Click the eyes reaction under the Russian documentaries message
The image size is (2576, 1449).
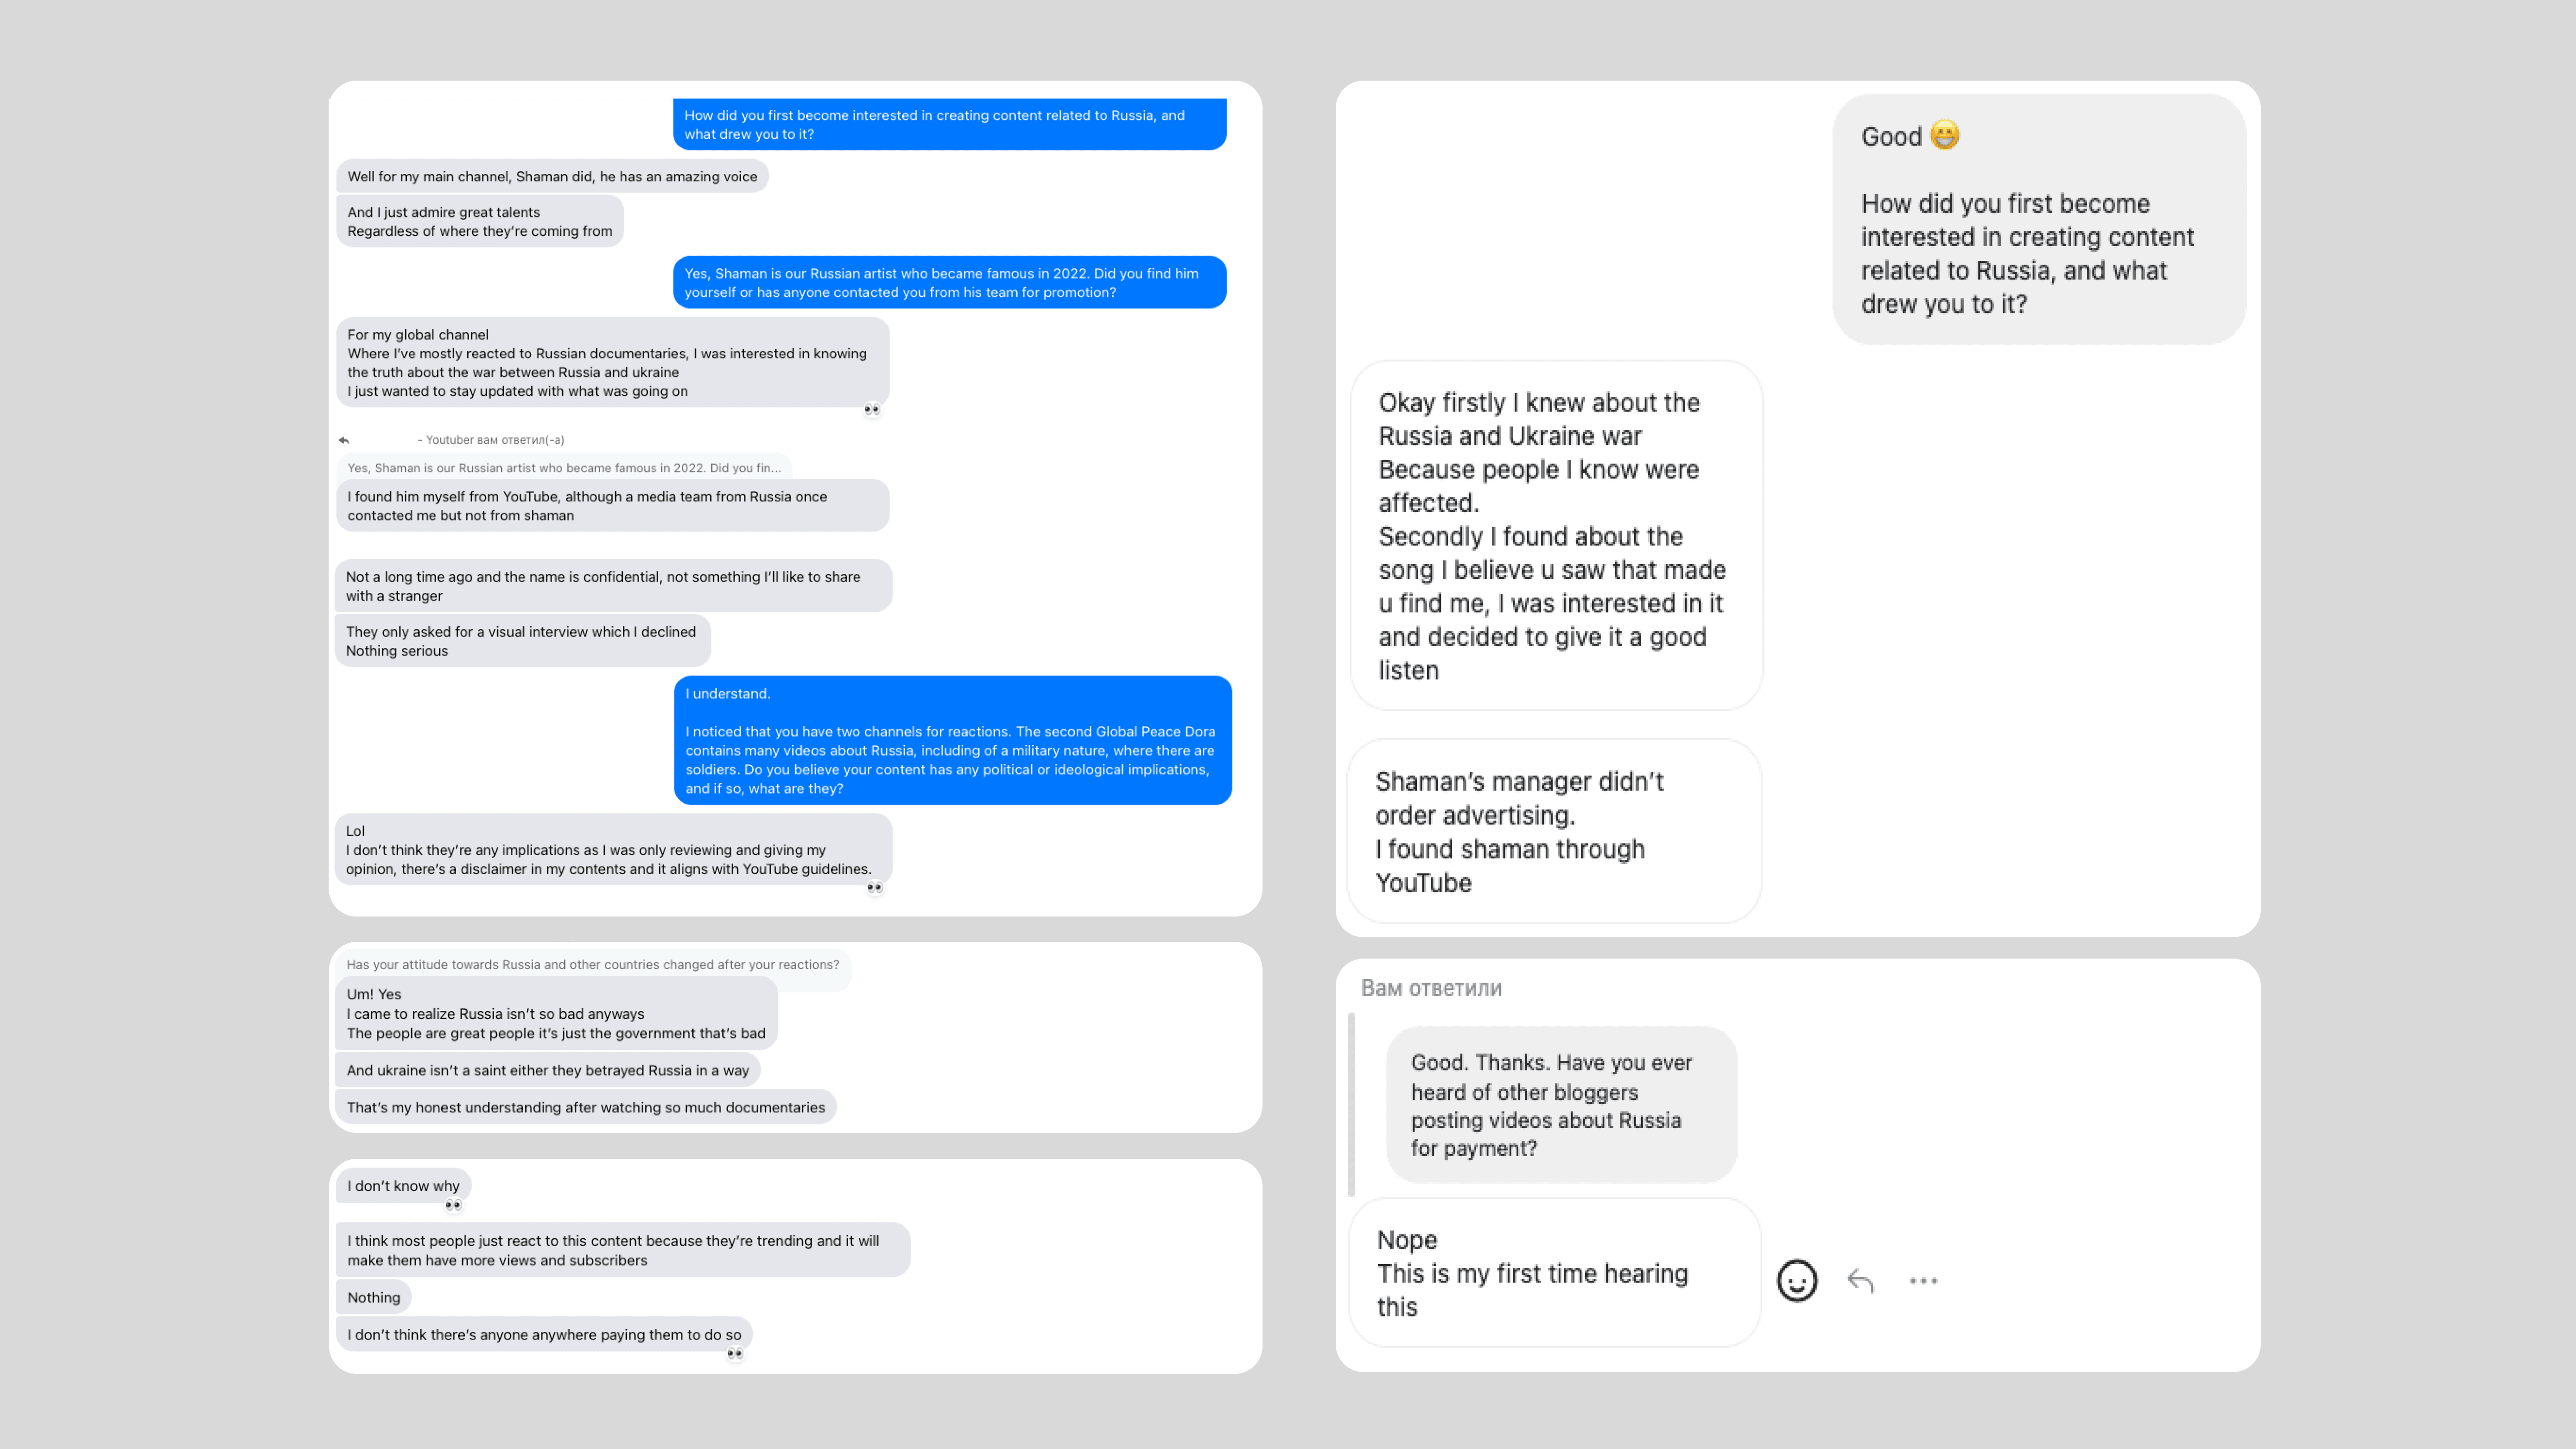pyautogui.click(x=872, y=409)
